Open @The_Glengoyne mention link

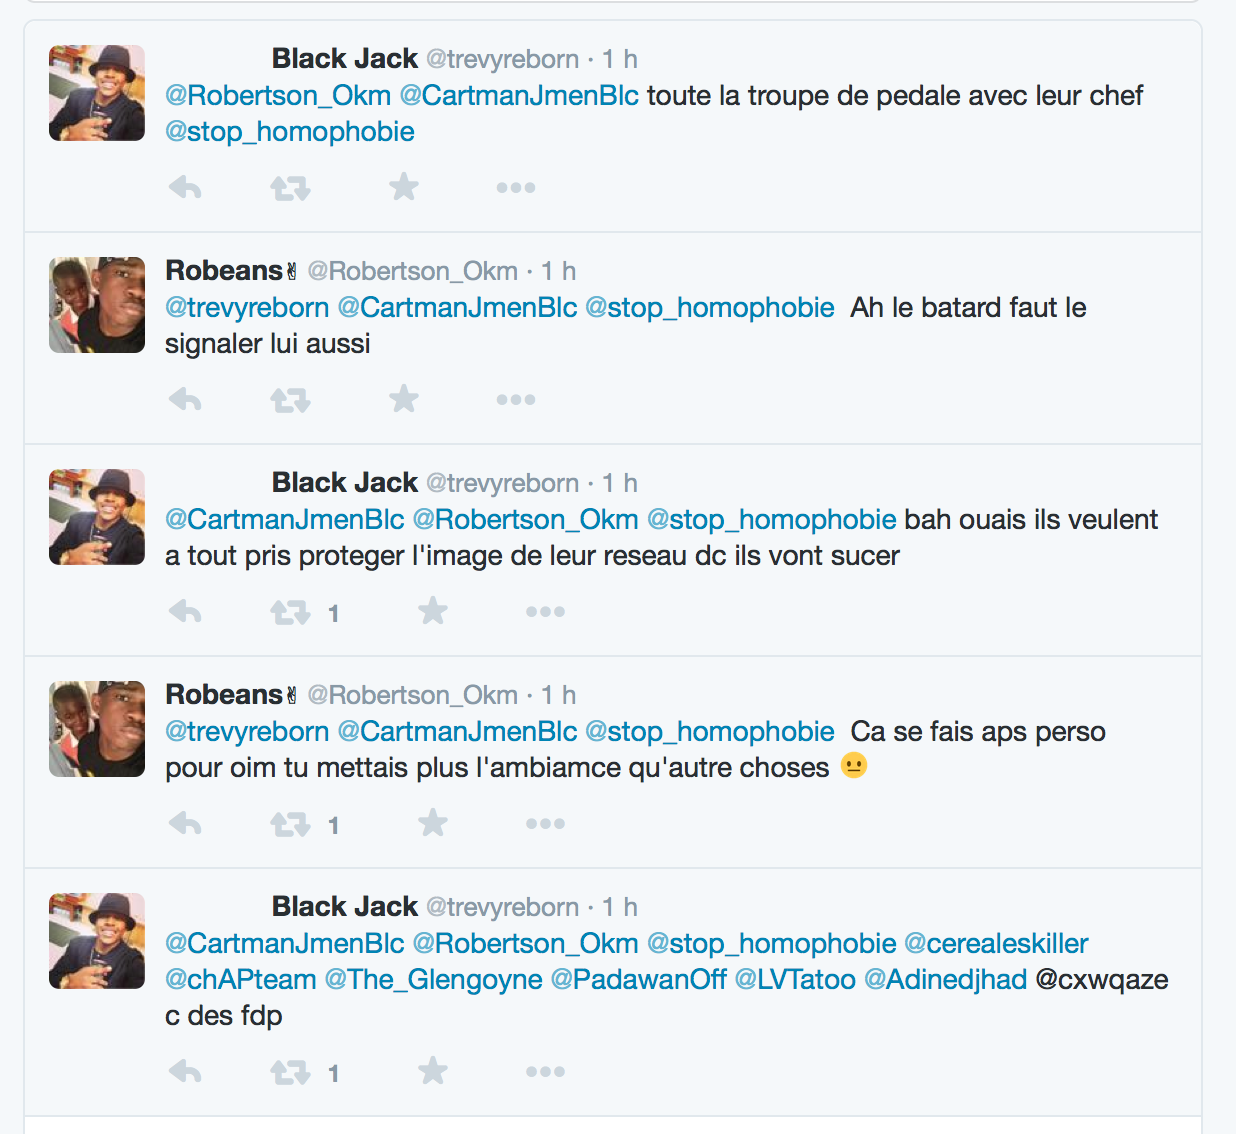pos(434,980)
